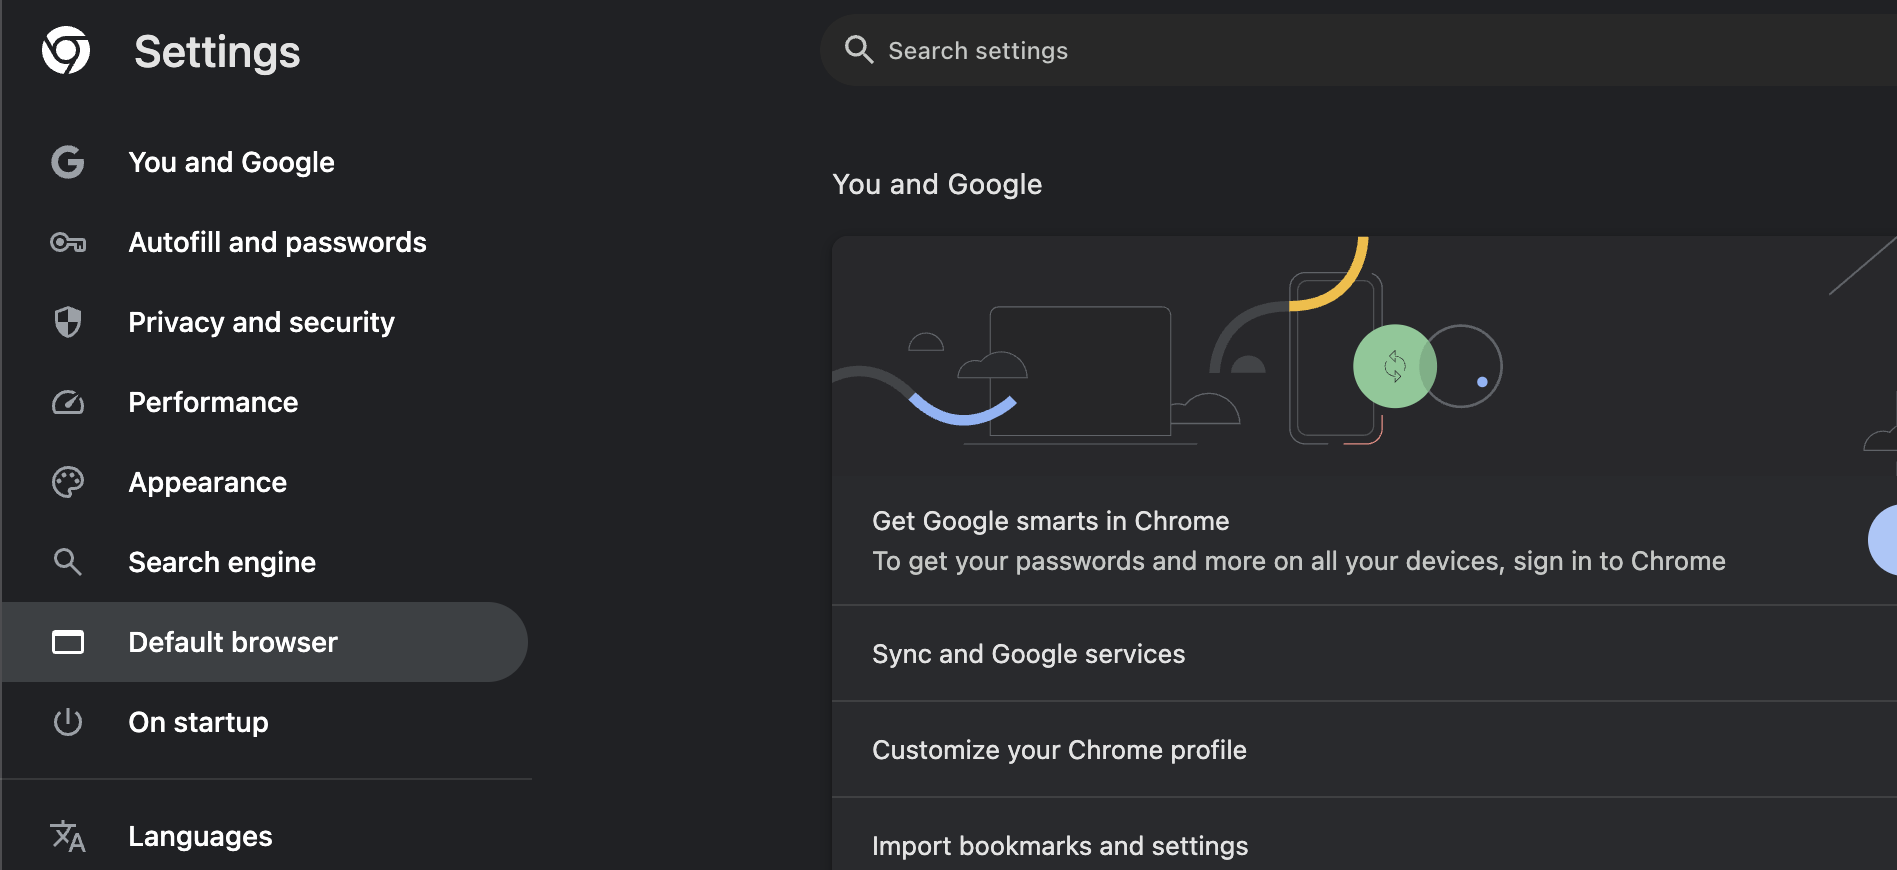
Task: Open Customize your Chrome profile
Action: tap(1059, 749)
